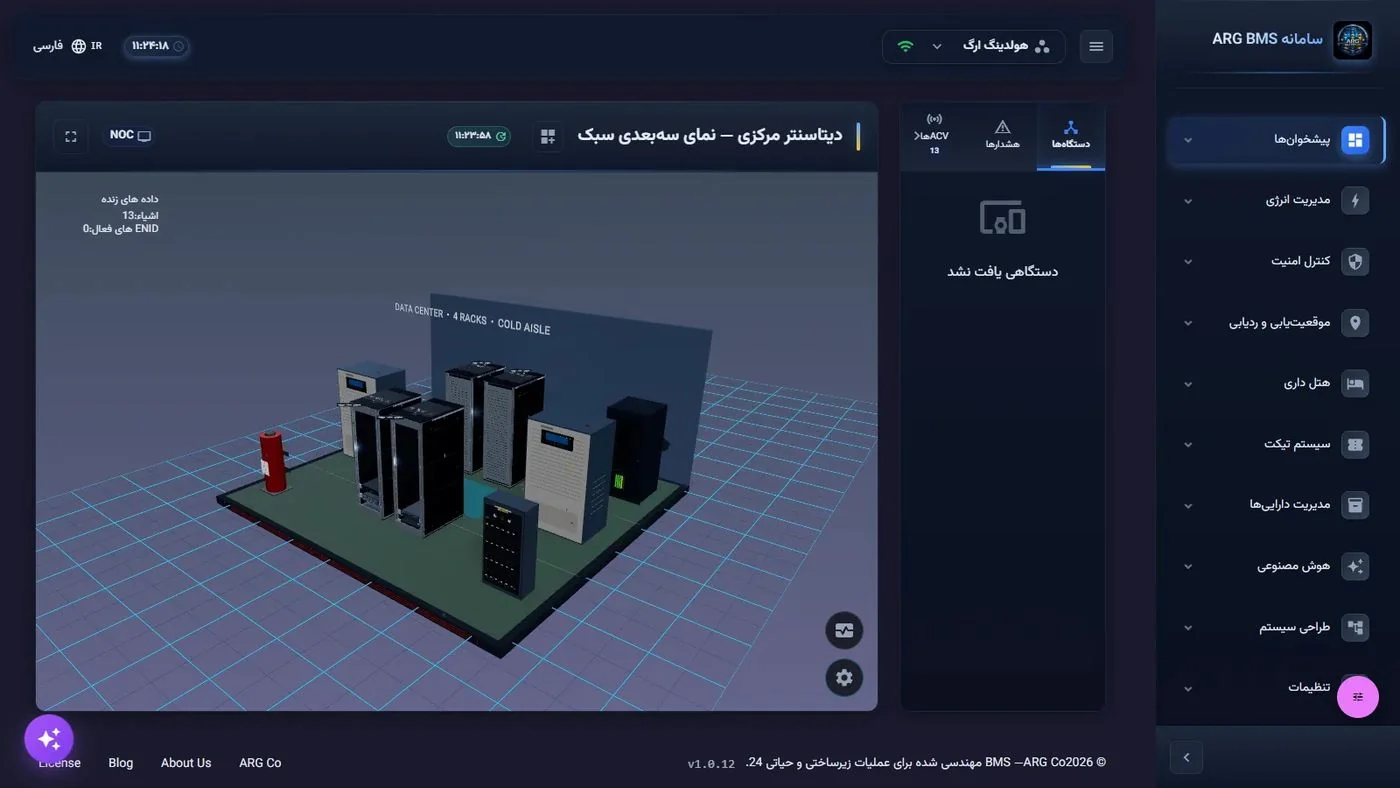This screenshot has width=1400, height=788.
Task: Click the green Wi-Fi connection status icon
Action: [x=905, y=46]
